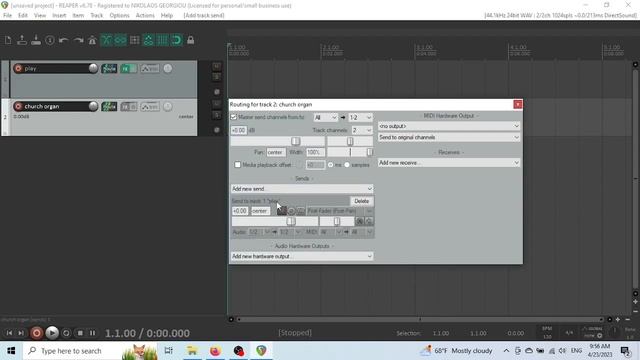Click the Undo toolbar icon

pos(64,40)
